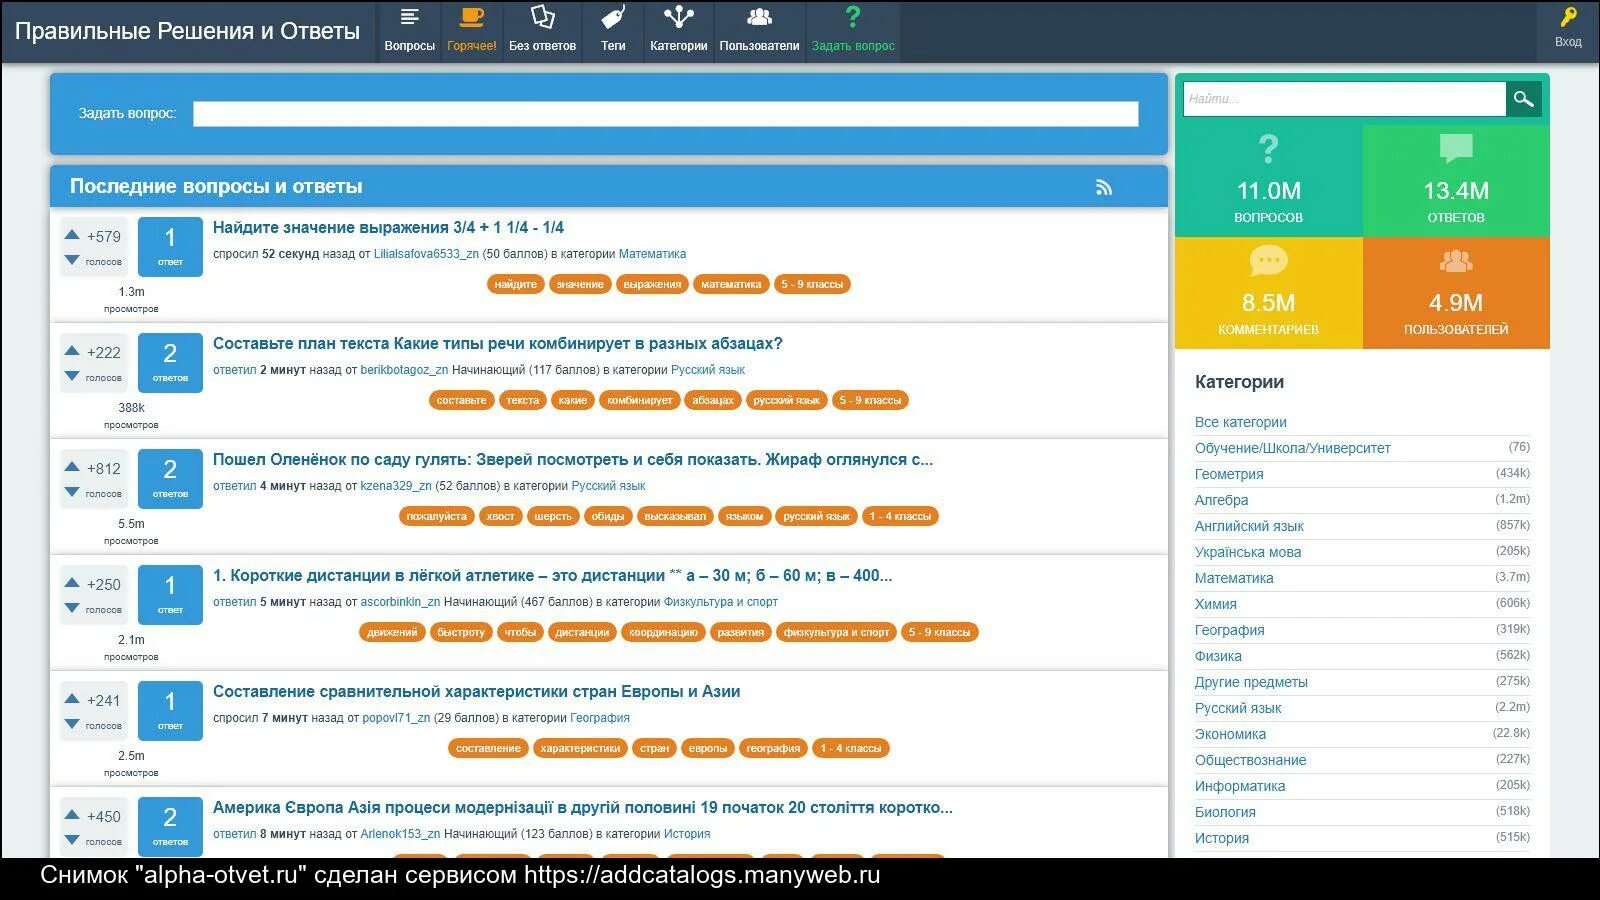
Task: Select Экономика category in sidebar
Action: pyautogui.click(x=1230, y=734)
